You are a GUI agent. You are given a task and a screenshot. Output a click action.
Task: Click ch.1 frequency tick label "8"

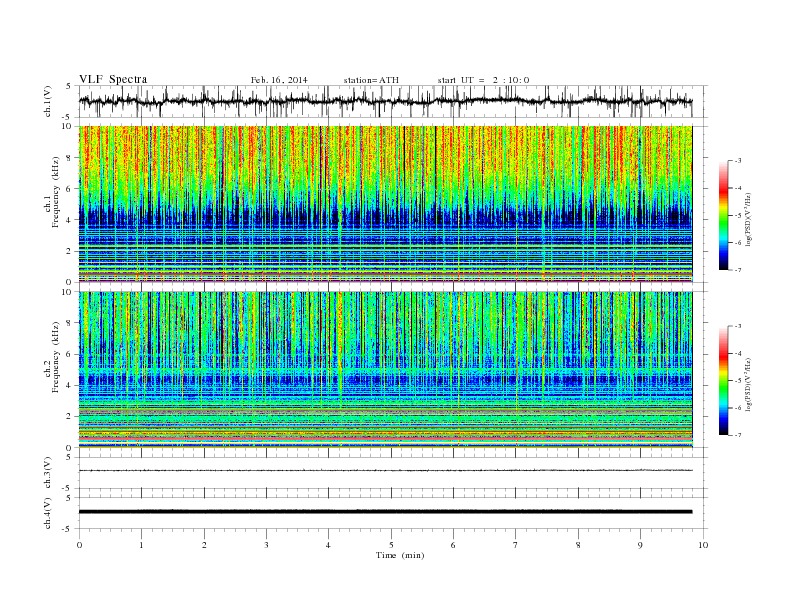tap(69, 158)
